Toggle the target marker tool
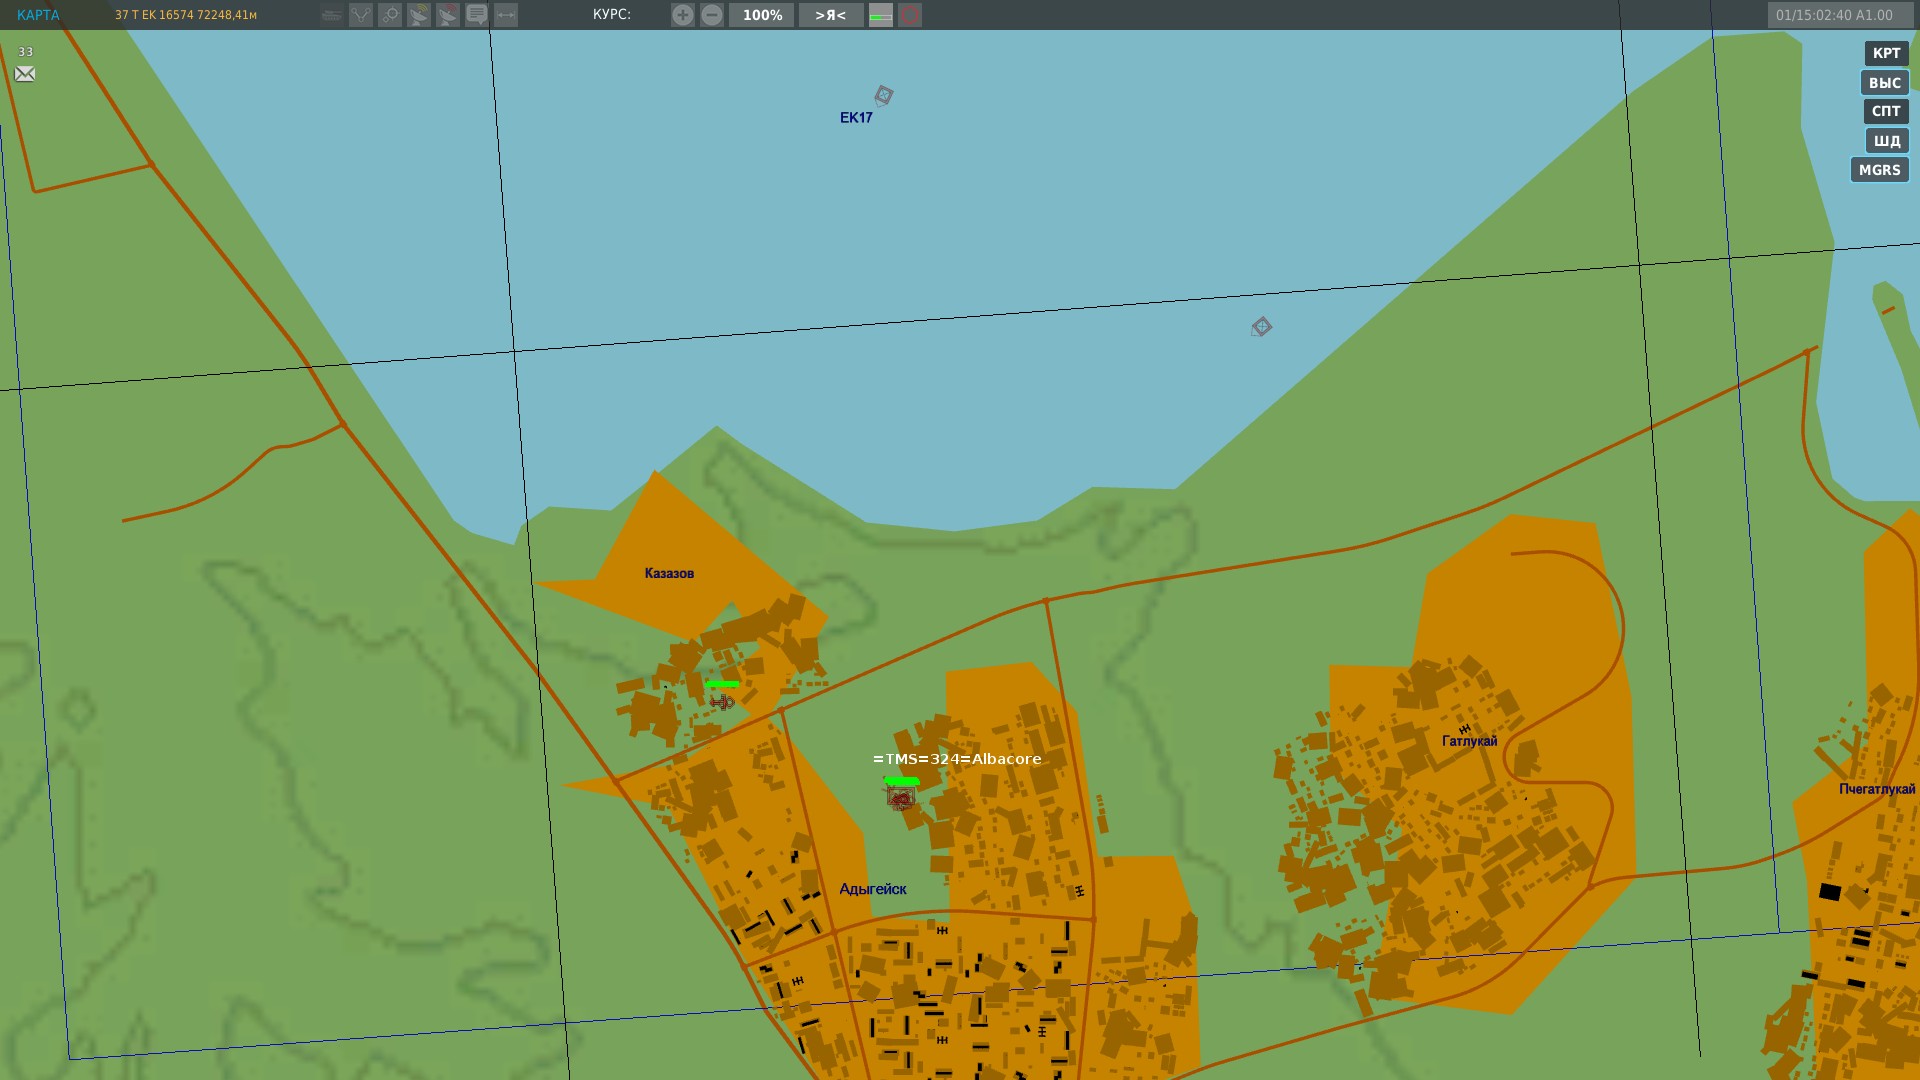1920x1080 pixels. [390, 15]
